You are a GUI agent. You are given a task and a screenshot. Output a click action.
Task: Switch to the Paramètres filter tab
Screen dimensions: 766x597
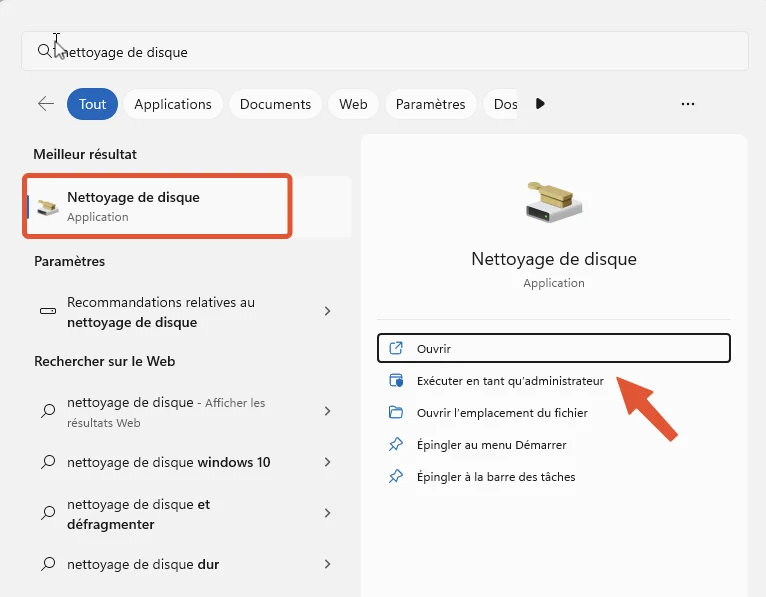430,104
